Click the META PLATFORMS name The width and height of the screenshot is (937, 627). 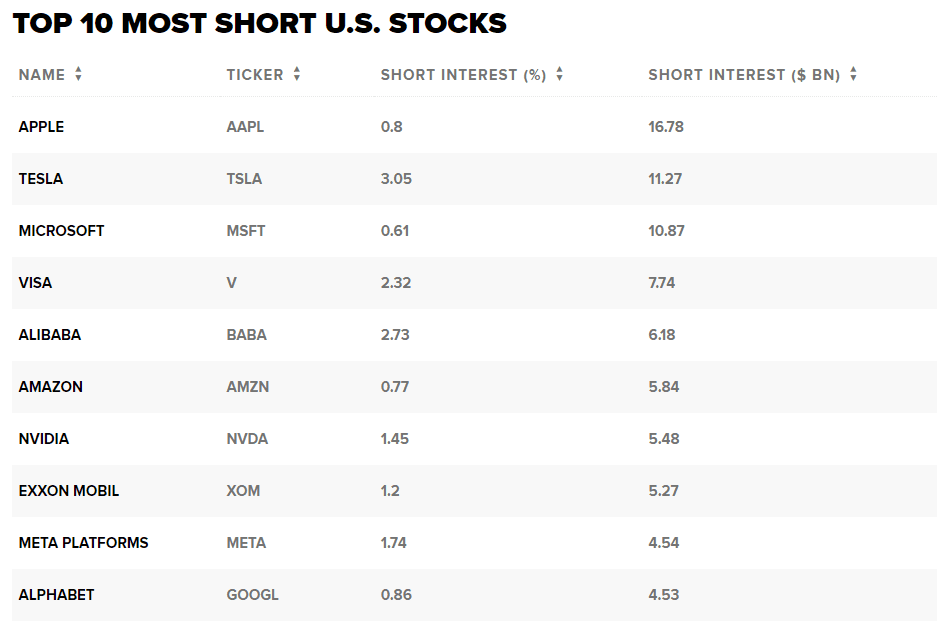coord(83,543)
